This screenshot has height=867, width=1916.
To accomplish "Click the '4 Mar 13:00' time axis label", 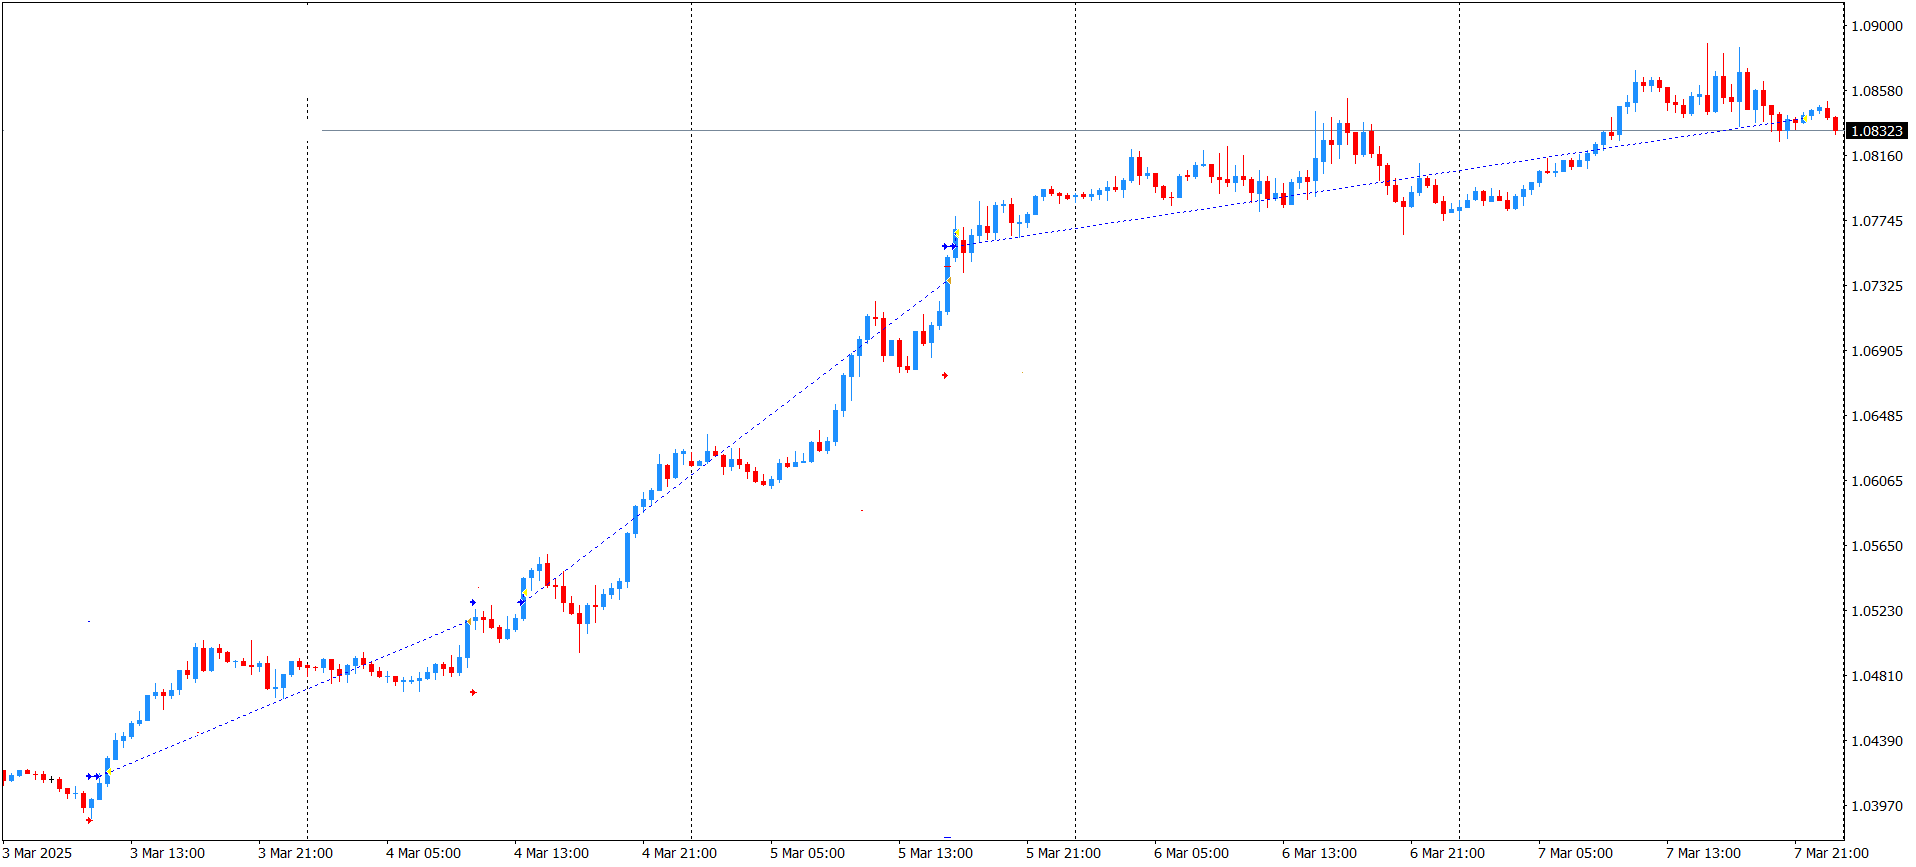I will tap(551, 853).
